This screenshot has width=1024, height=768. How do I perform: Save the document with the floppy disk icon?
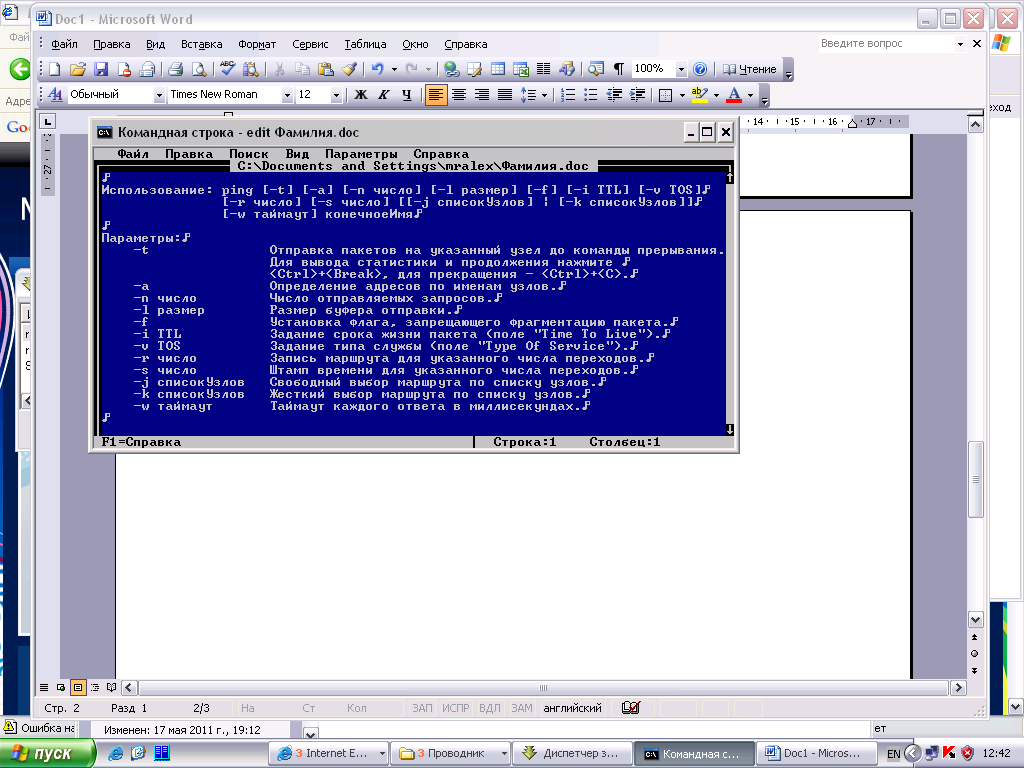click(101, 69)
